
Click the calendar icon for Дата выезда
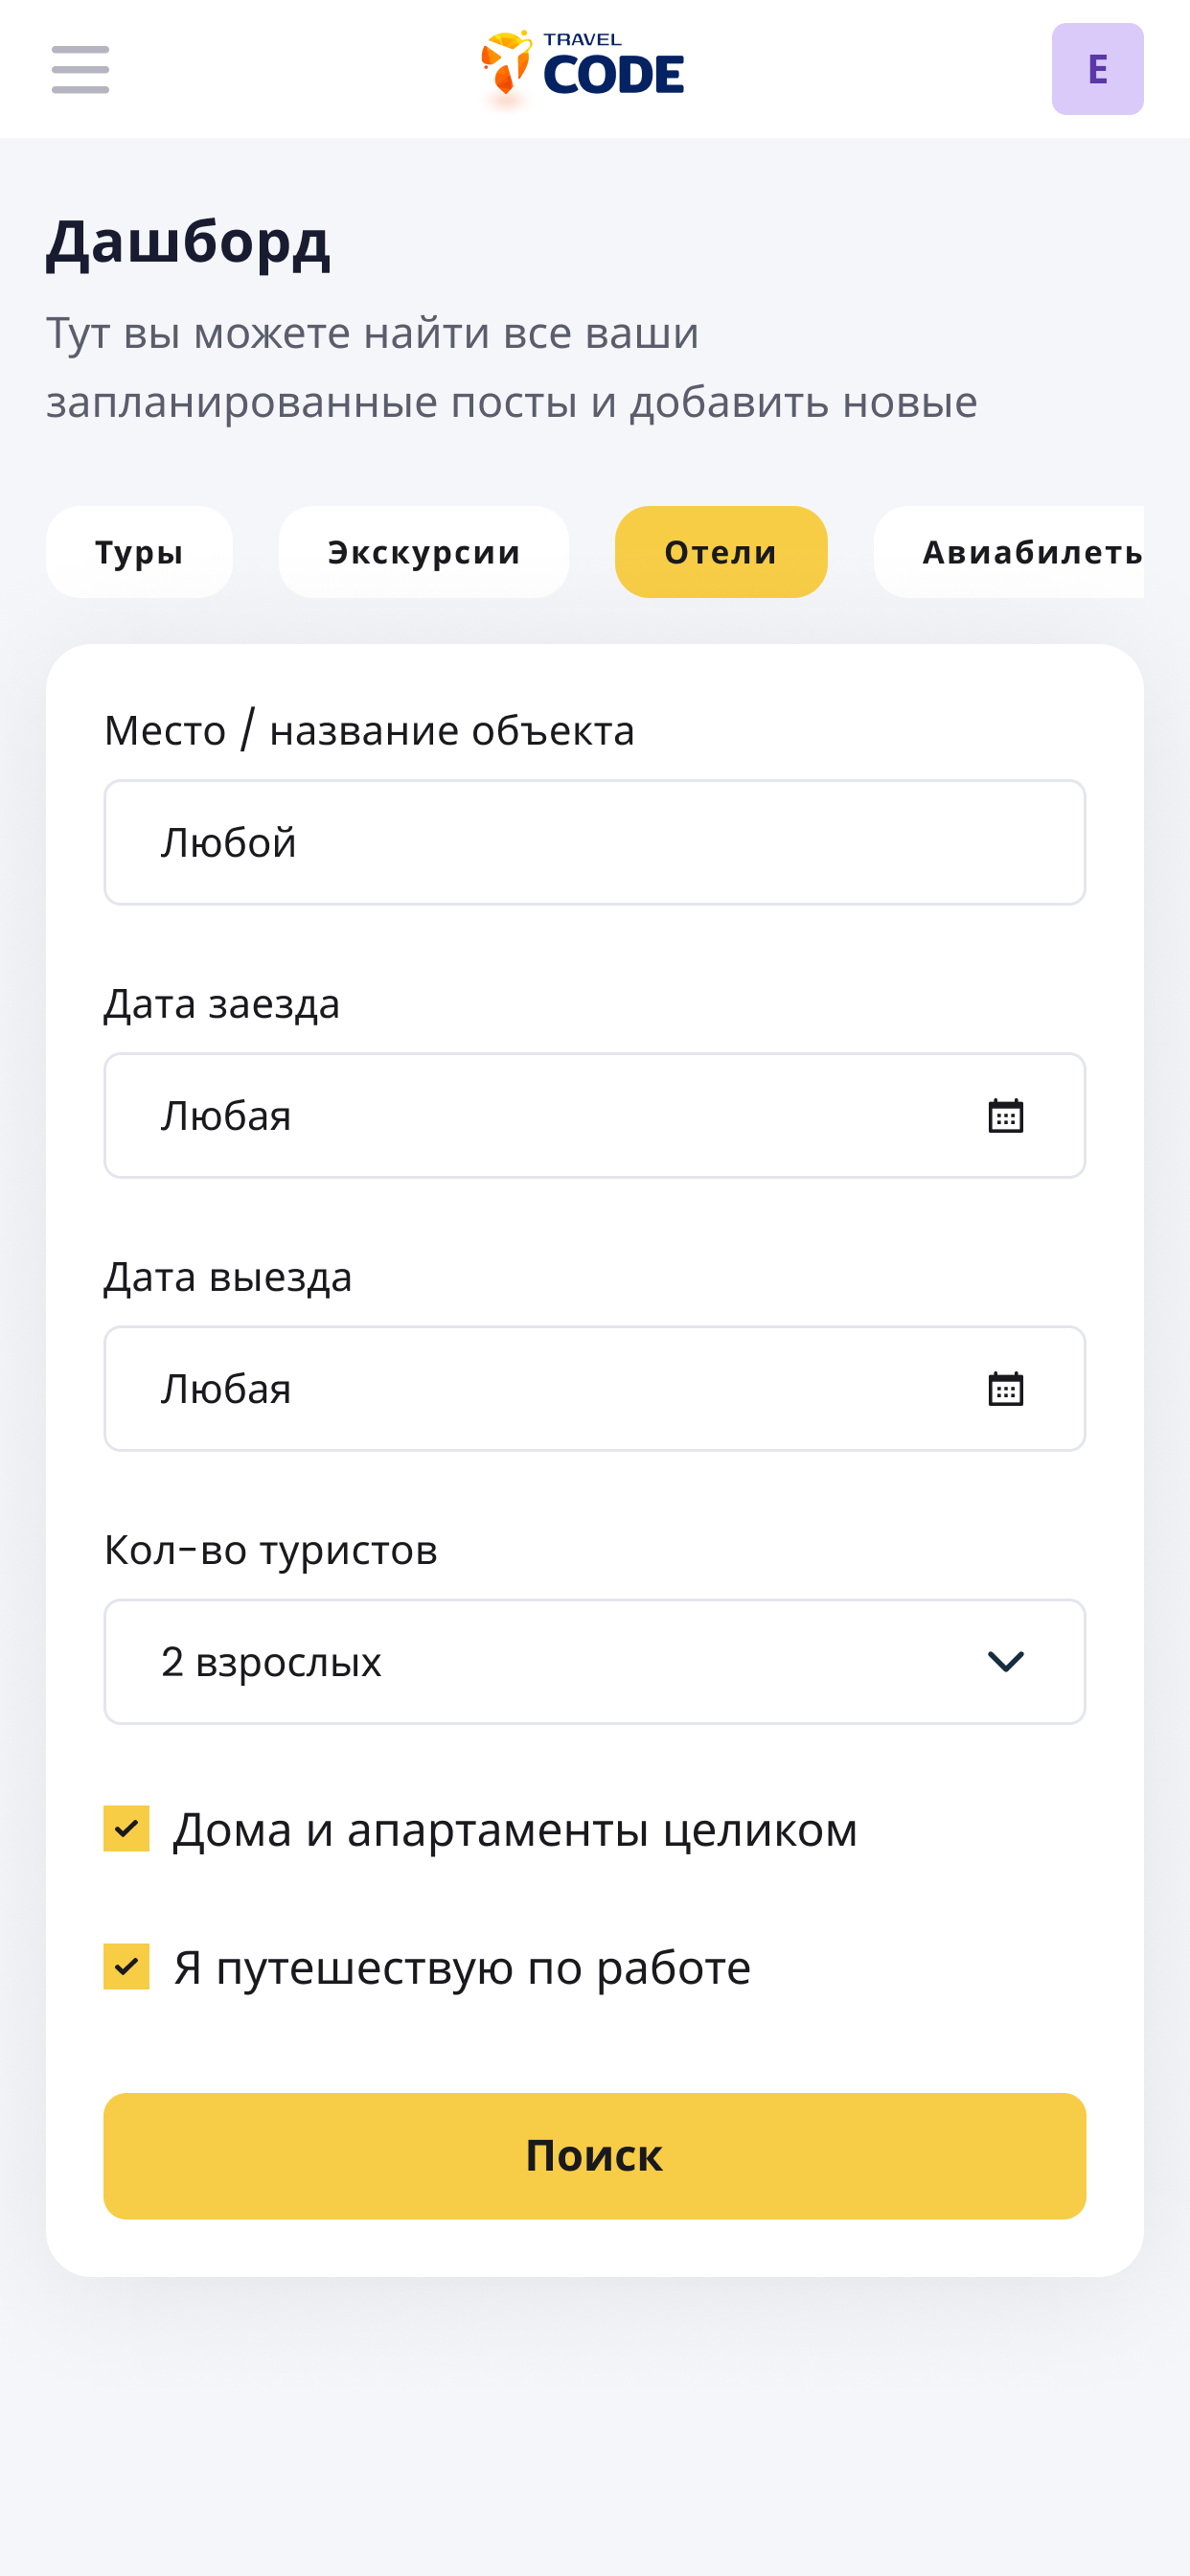click(1005, 1388)
